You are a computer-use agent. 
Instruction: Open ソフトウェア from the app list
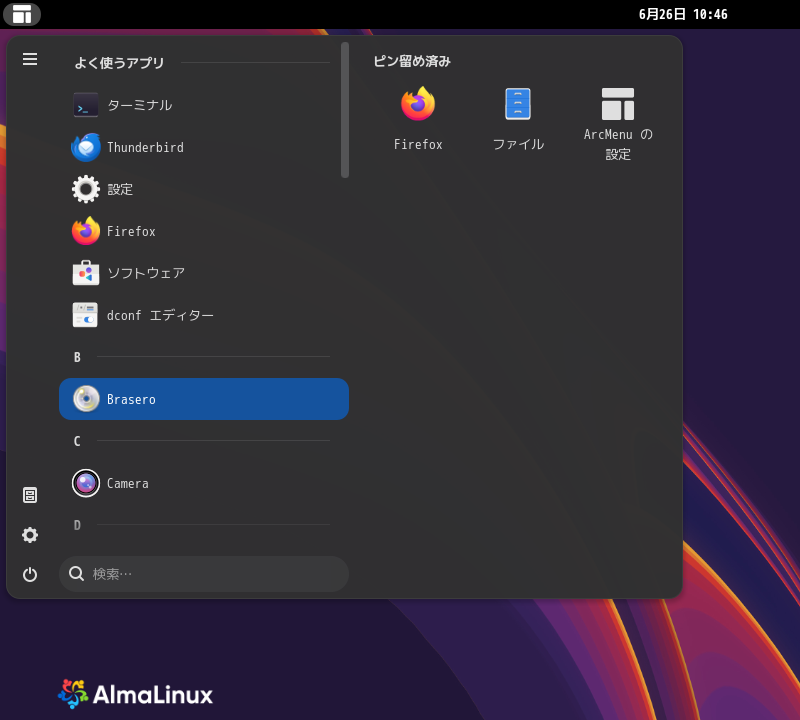tap(204, 274)
